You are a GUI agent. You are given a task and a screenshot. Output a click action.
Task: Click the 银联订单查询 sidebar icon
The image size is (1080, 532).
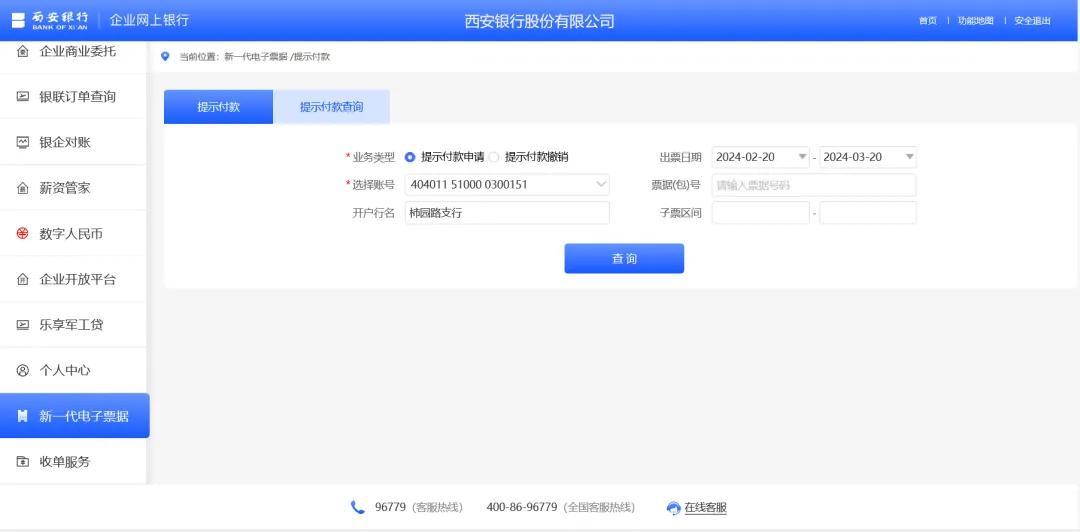point(23,97)
